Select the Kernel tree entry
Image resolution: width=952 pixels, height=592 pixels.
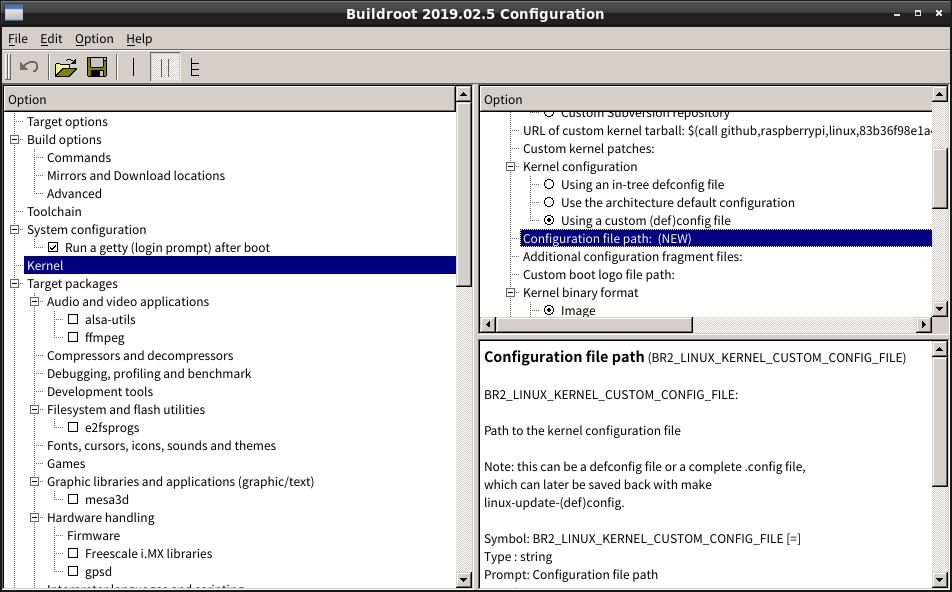pyautogui.click(x=240, y=265)
